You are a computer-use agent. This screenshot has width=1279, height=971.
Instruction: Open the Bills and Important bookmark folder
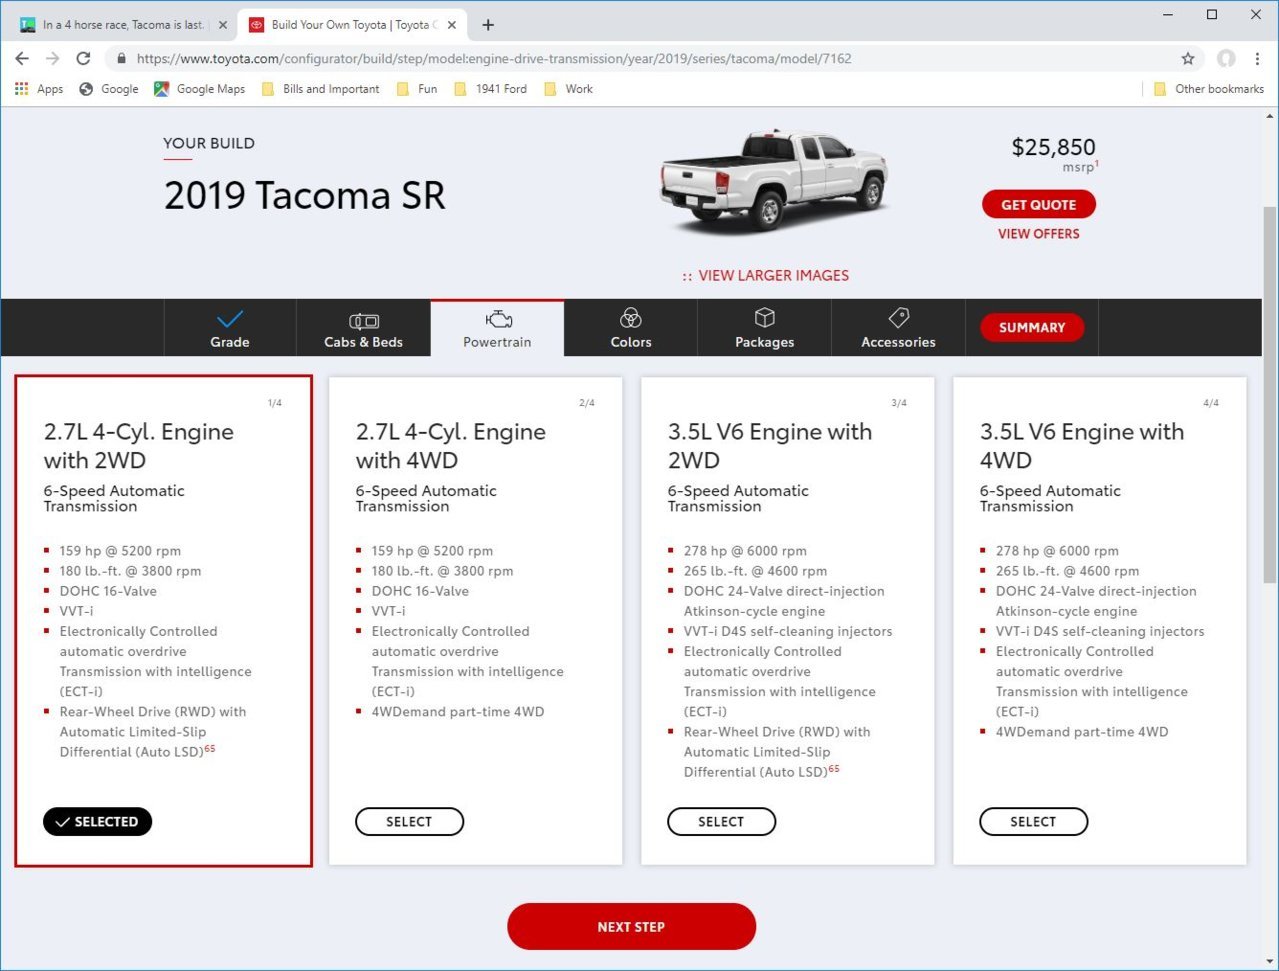point(320,89)
